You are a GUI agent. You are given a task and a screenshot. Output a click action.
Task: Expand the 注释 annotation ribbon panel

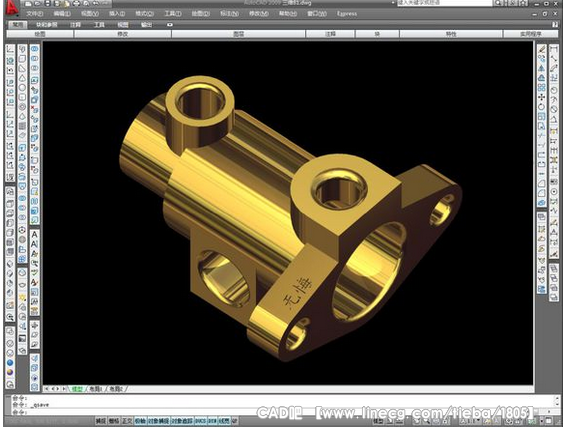(330, 34)
